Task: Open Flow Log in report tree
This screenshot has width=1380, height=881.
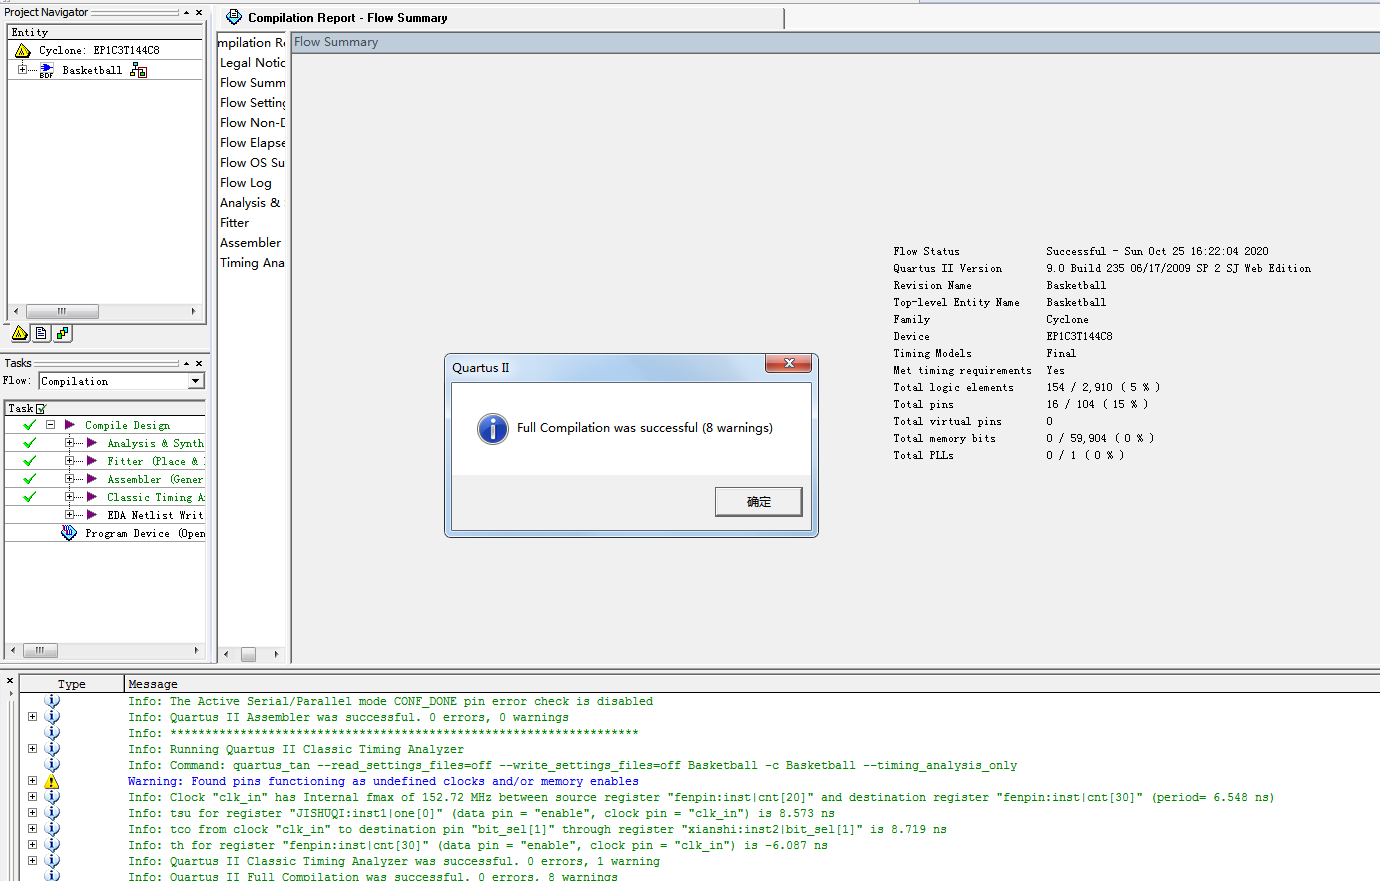Action: 246,182
